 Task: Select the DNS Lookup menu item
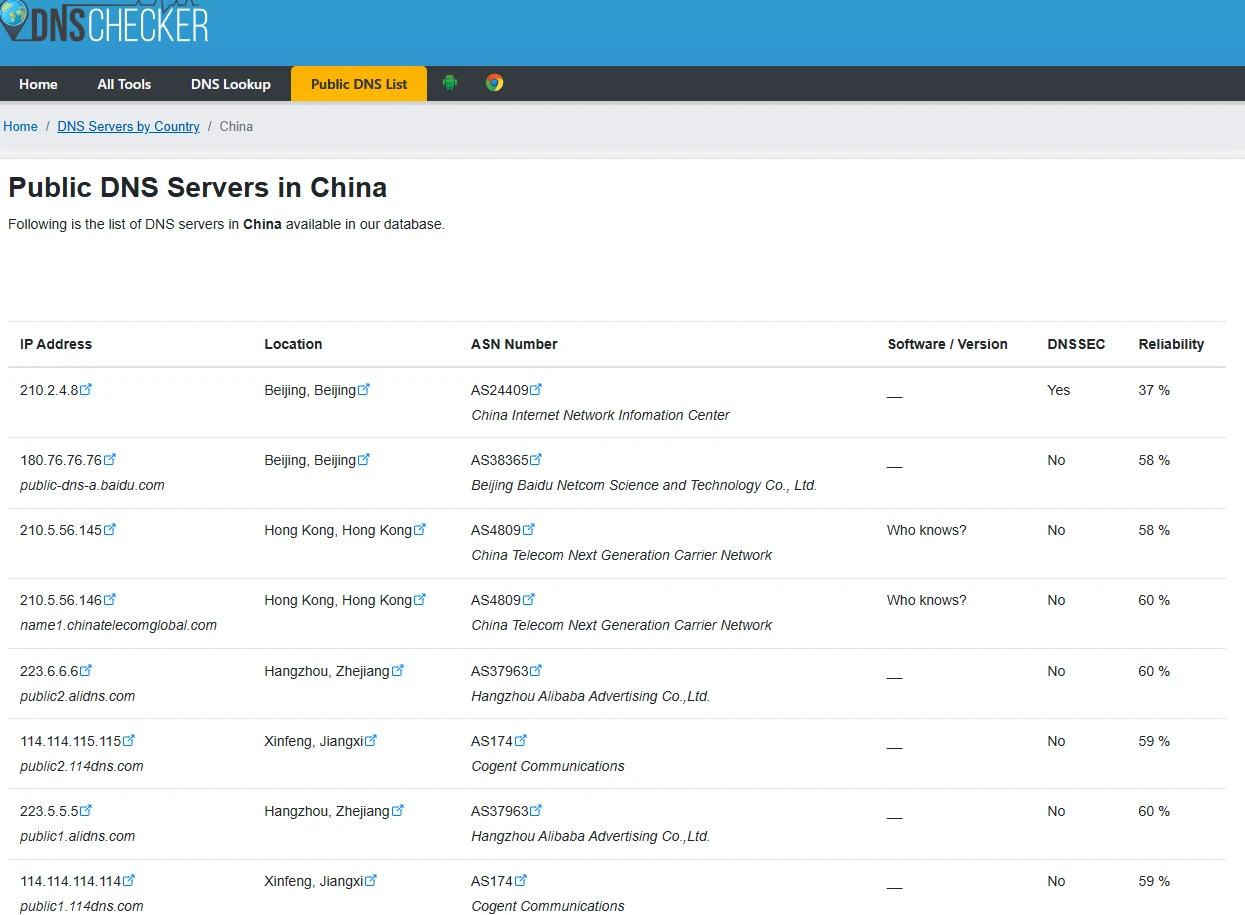tap(230, 84)
